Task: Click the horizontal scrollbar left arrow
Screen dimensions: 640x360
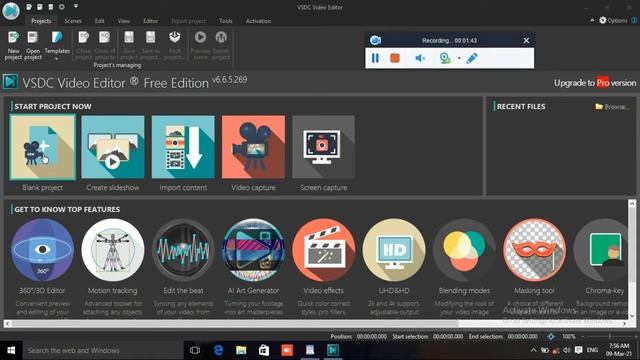Action: 8,324
